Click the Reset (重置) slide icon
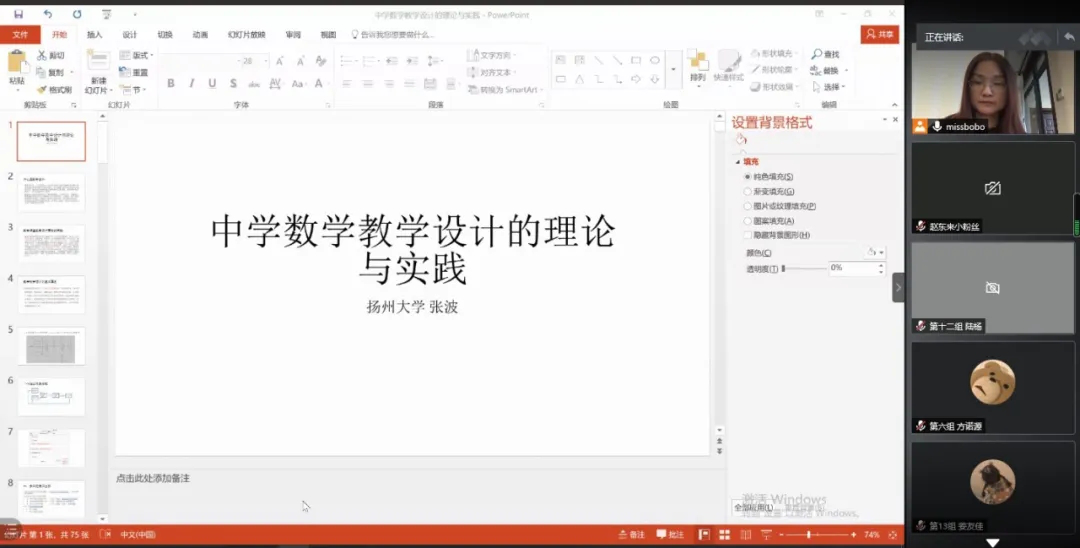Image resolution: width=1080 pixels, height=548 pixels. pos(125,72)
